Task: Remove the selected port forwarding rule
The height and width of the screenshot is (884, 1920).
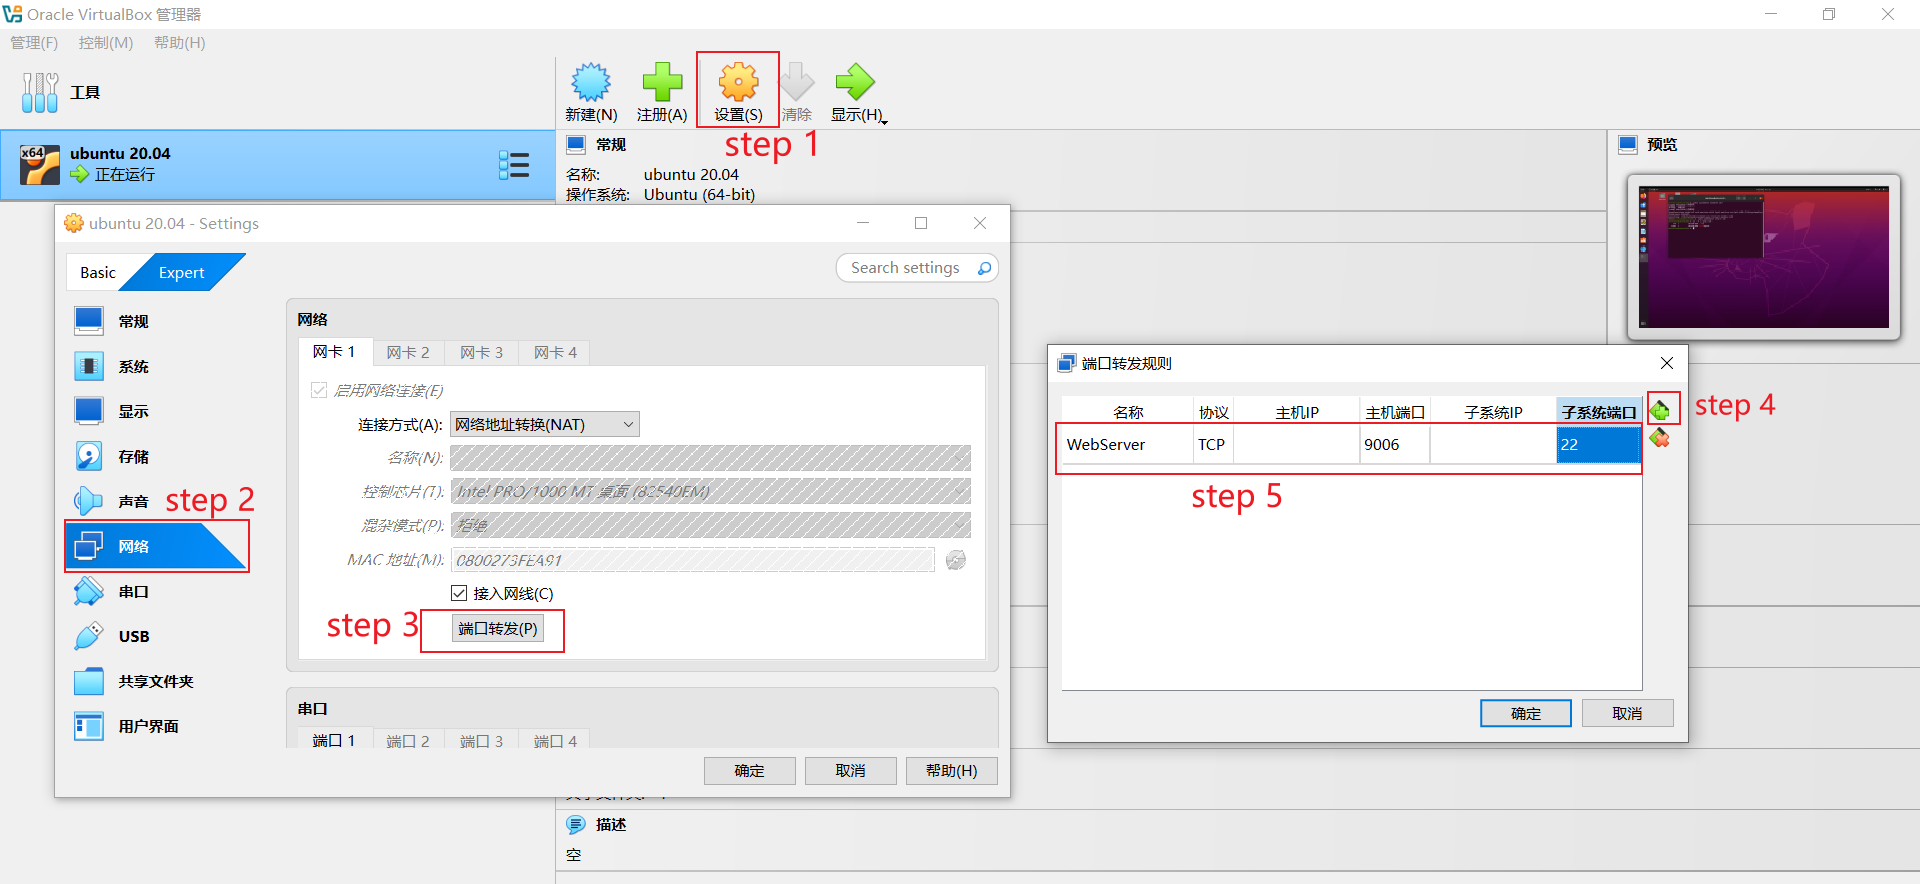Action: 1660,438
